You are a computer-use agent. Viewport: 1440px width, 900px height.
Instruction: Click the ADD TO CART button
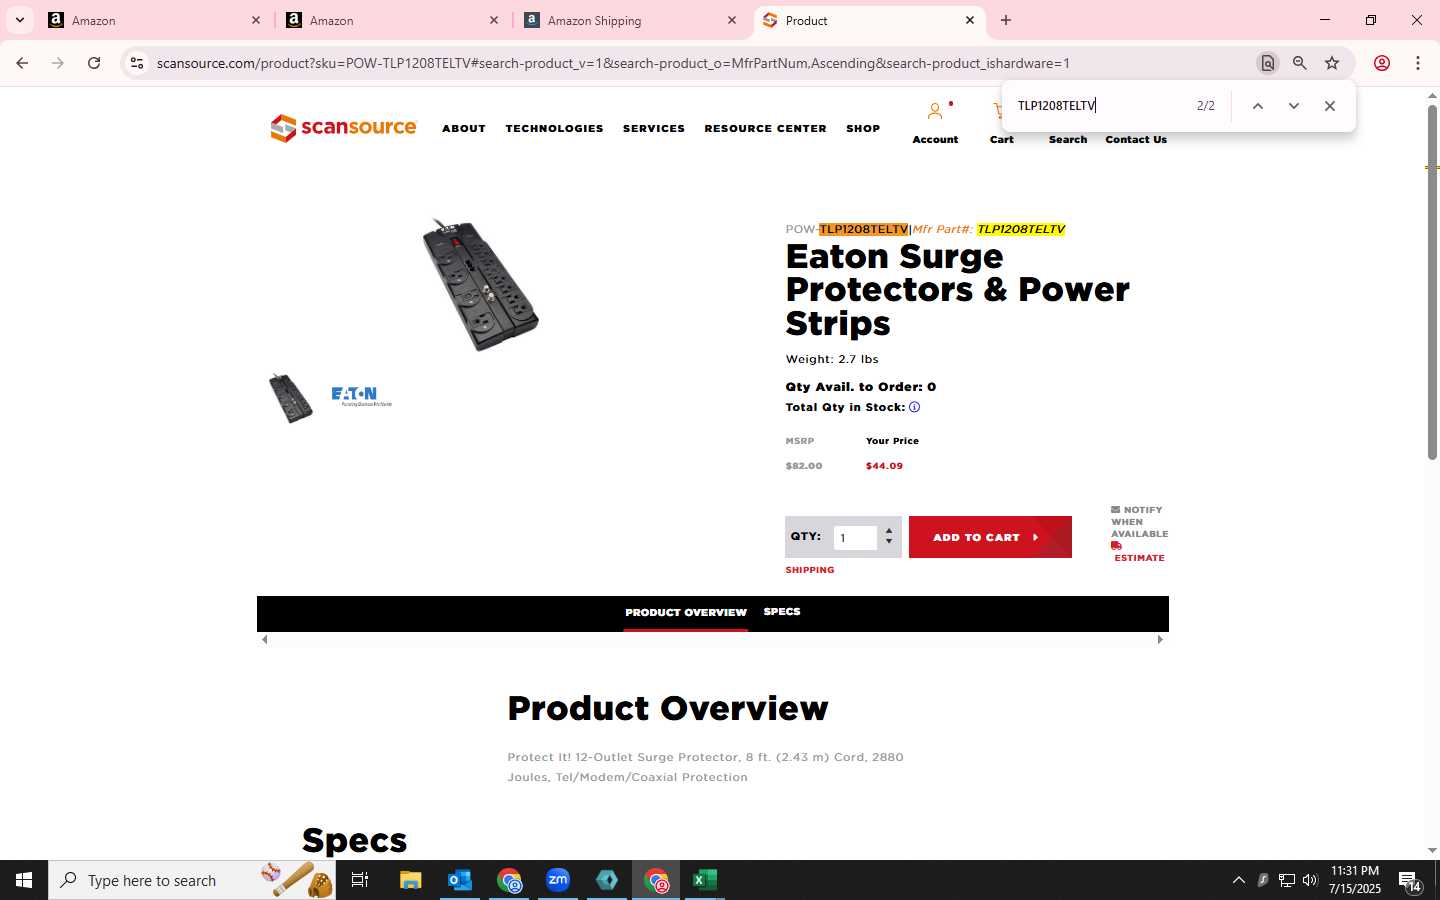[990, 537]
